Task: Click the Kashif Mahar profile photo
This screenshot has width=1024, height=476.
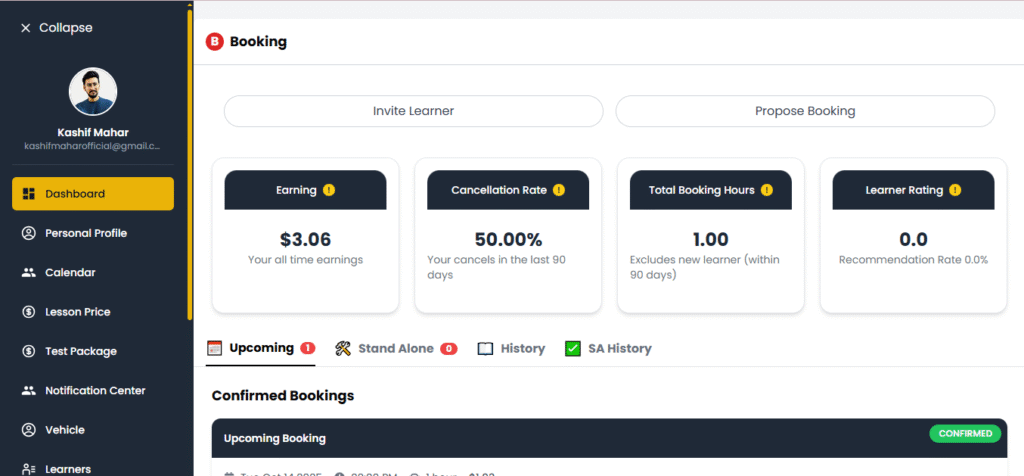Action: click(93, 93)
